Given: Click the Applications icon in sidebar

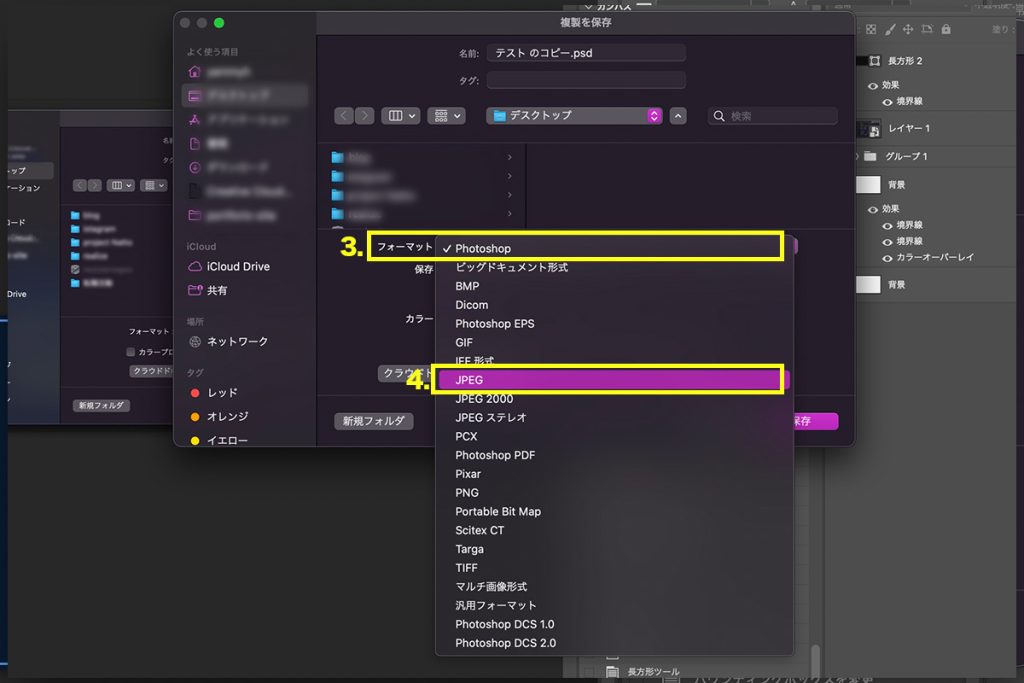Looking at the screenshot, I should (195, 119).
